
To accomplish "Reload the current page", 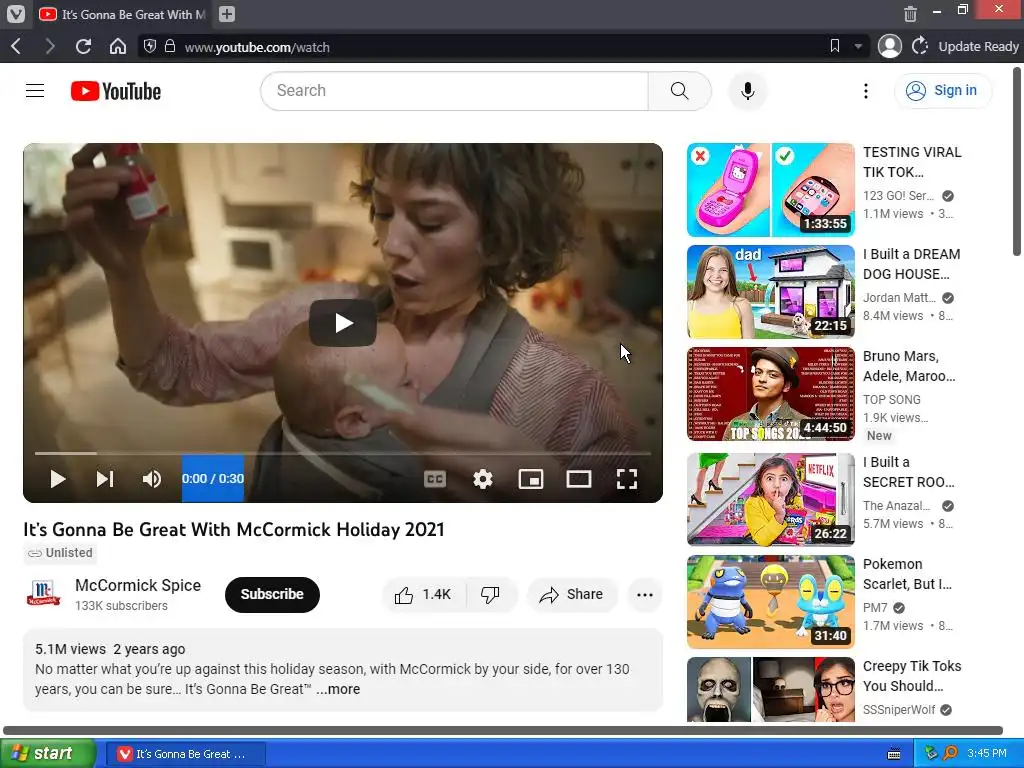I will 84,46.
